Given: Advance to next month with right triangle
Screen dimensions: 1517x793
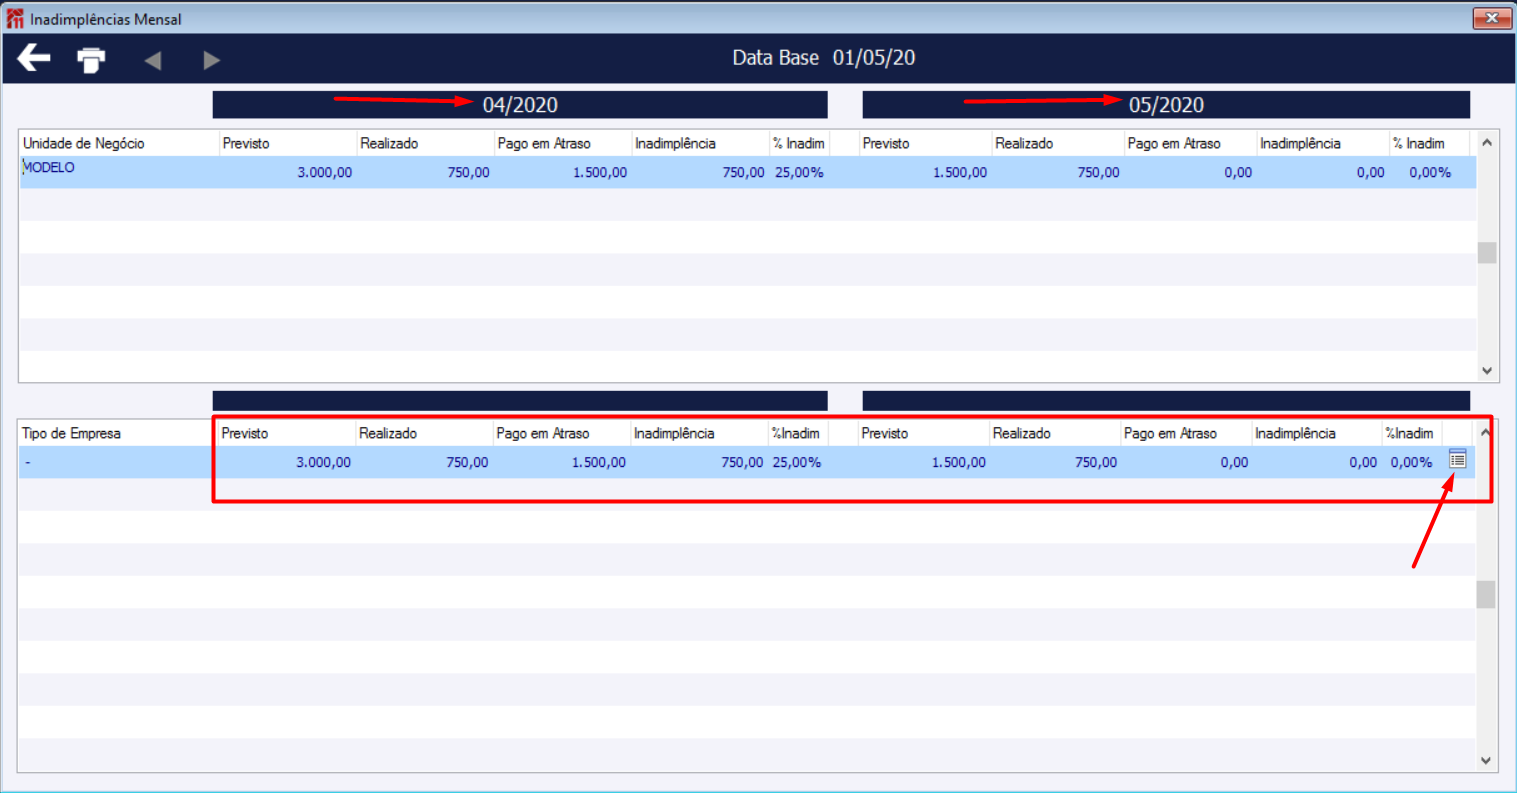Looking at the screenshot, I should [x=211, y=60].
